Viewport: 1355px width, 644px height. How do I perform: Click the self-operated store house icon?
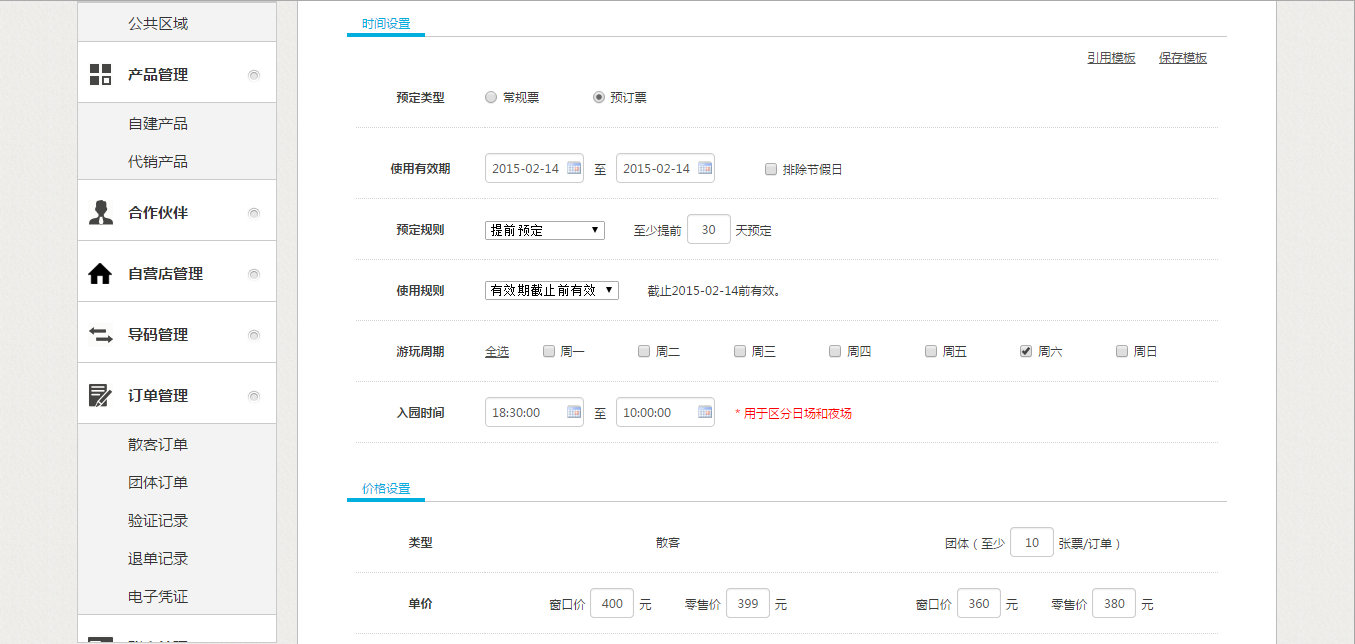[x=100, y=274]
